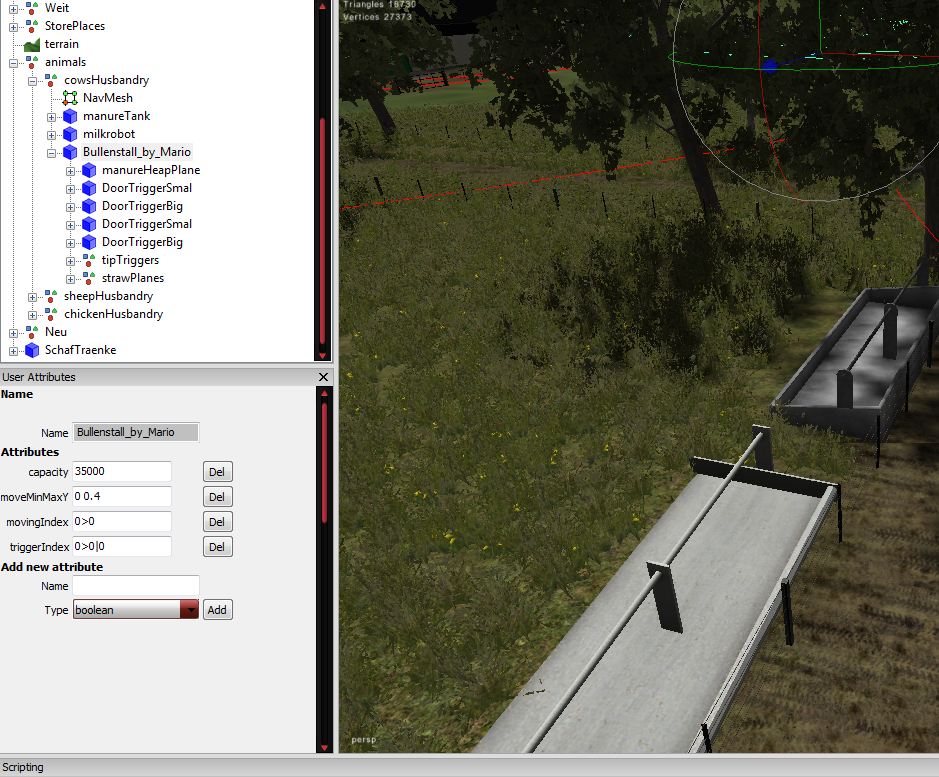Screen dimensions: 939x777
Task: Collapse the Bullenstall_by_Mario tree node
Action: (x=52, y=153)
